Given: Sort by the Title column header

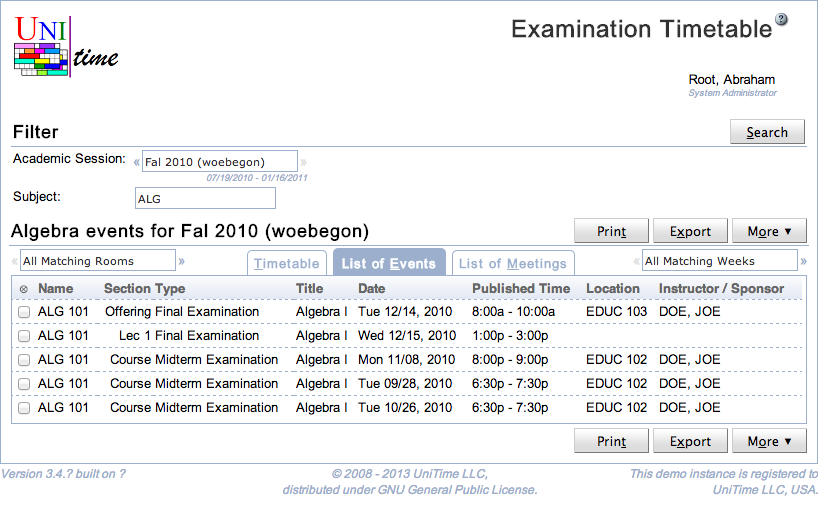Looking at the screenshot, I should click(x=309, y=288).
